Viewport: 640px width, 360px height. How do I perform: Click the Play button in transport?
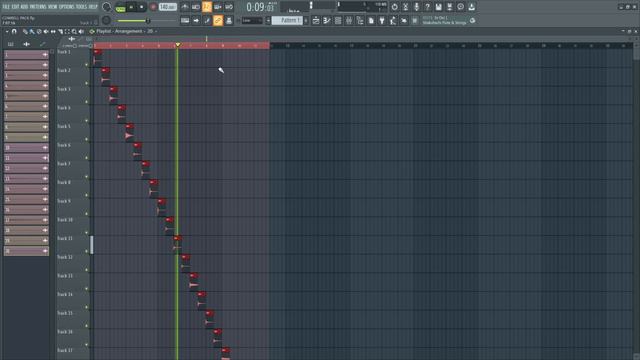pos(131,7)
